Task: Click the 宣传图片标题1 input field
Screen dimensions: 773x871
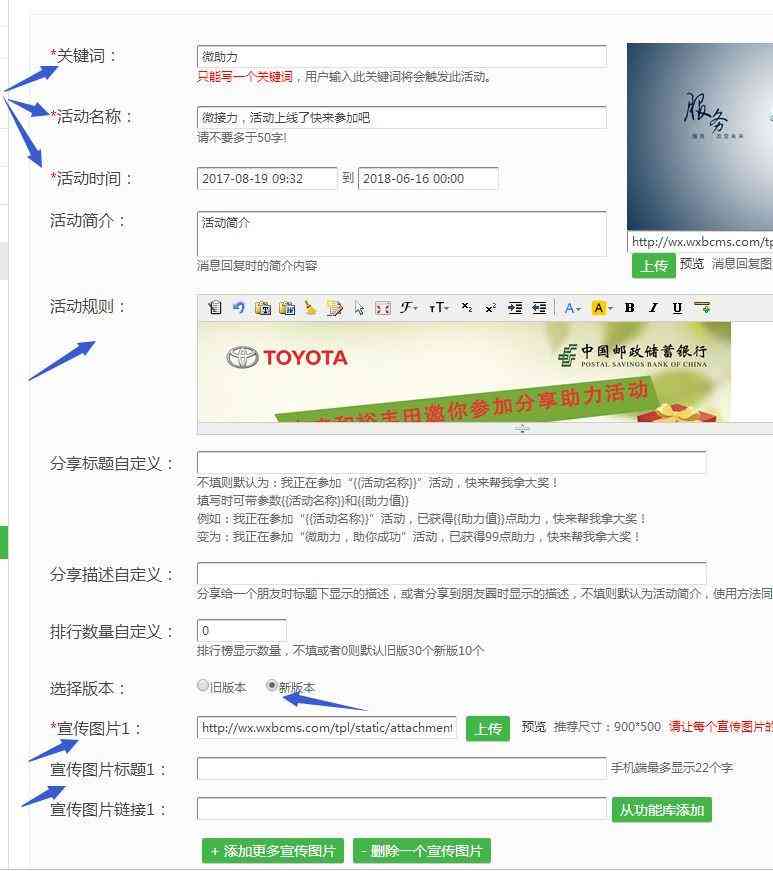Action: 401,768
